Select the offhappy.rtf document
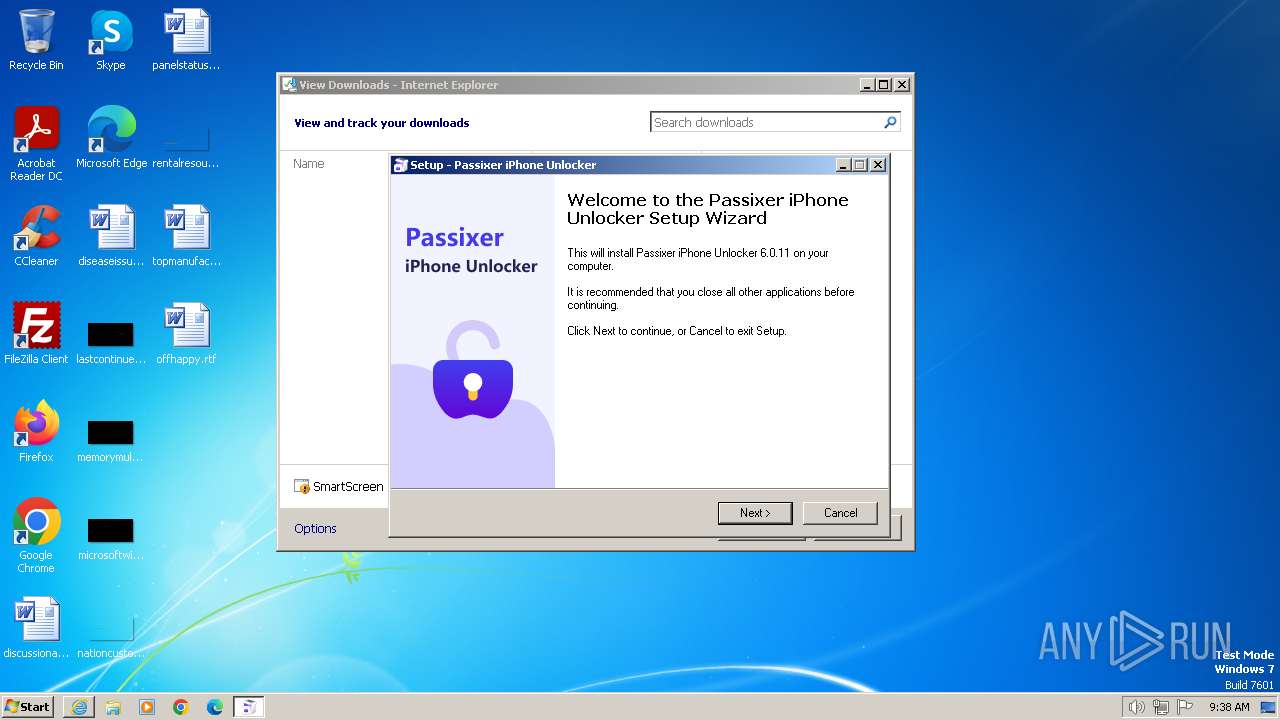The height and width of the screenshot is (720, 1280). point(187,333)
